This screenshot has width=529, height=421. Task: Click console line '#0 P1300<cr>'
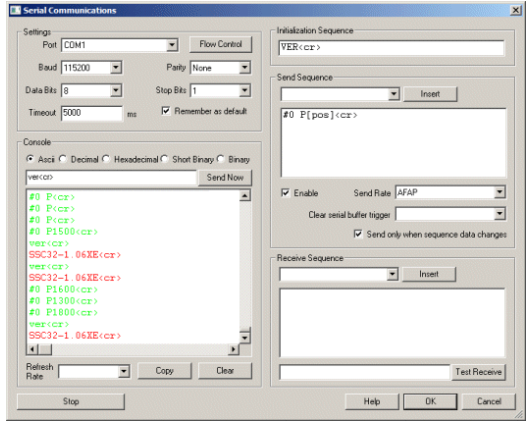point(63,301)
